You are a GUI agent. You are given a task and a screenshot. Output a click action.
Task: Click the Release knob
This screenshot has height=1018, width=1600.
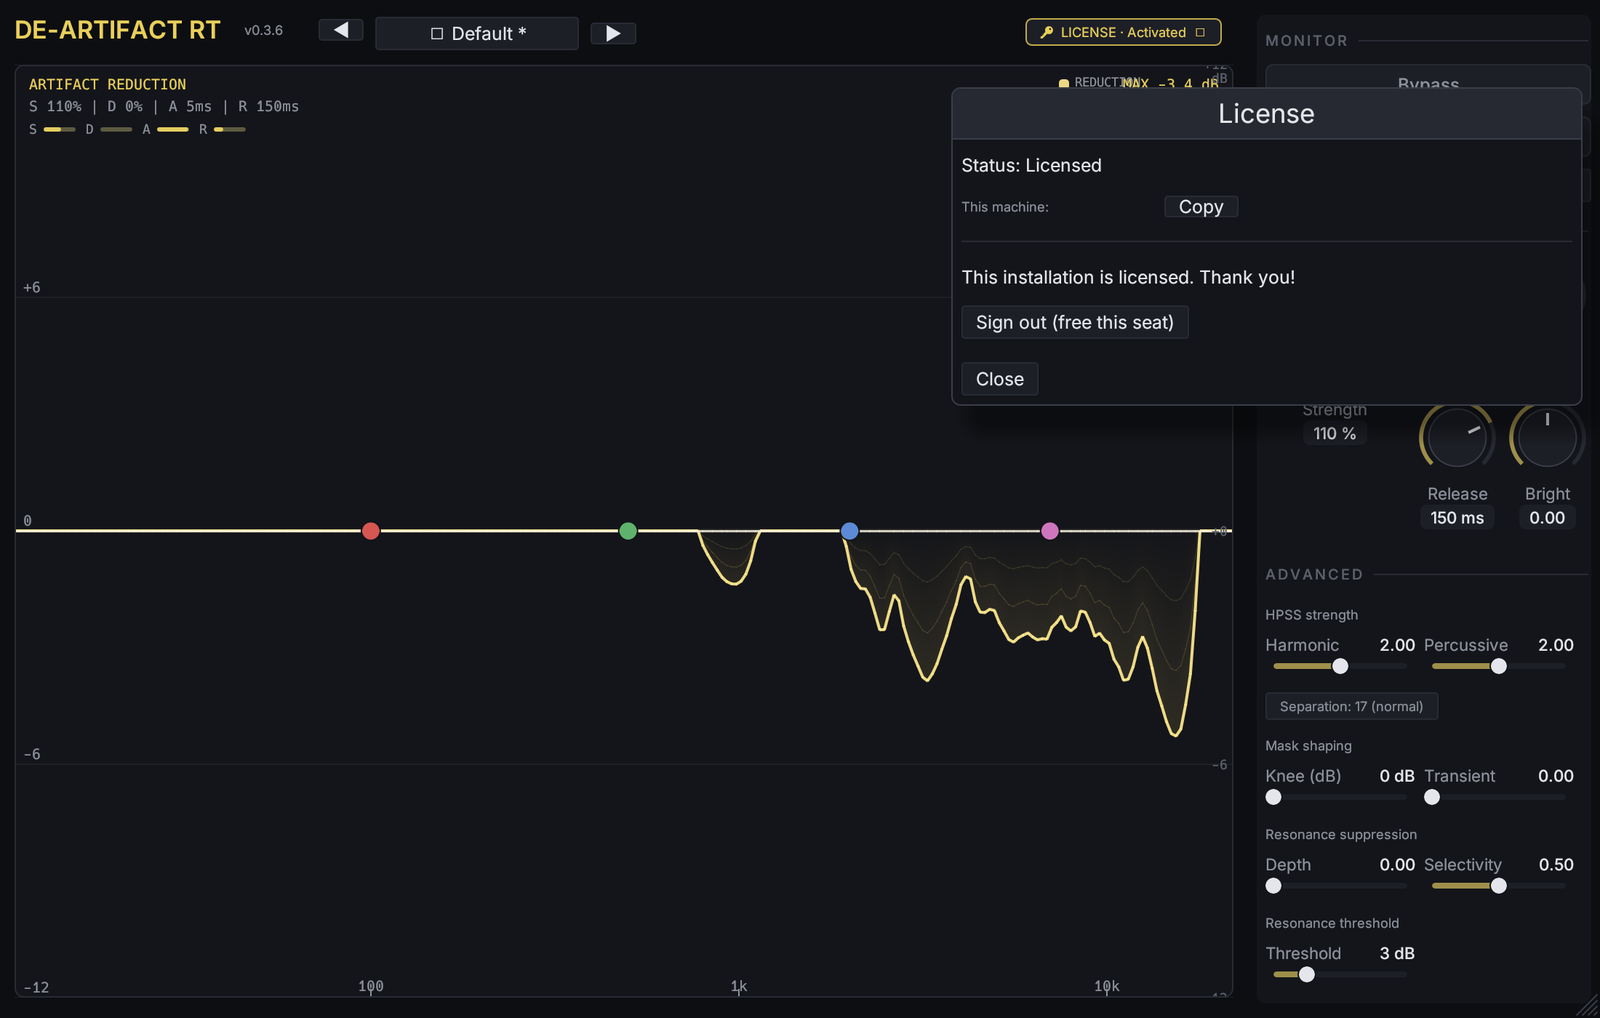[1457, 437]
